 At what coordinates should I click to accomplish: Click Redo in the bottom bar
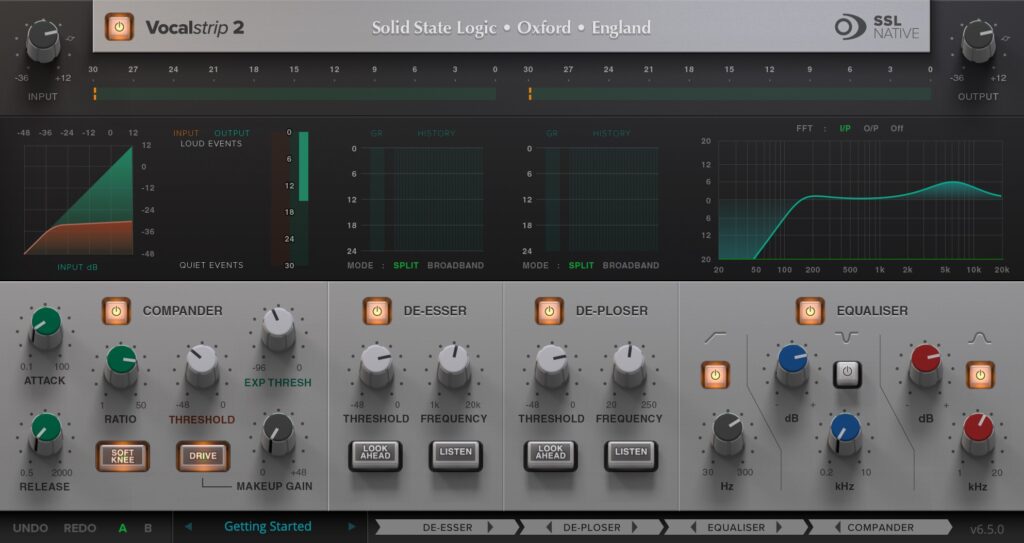click(80, 528)
